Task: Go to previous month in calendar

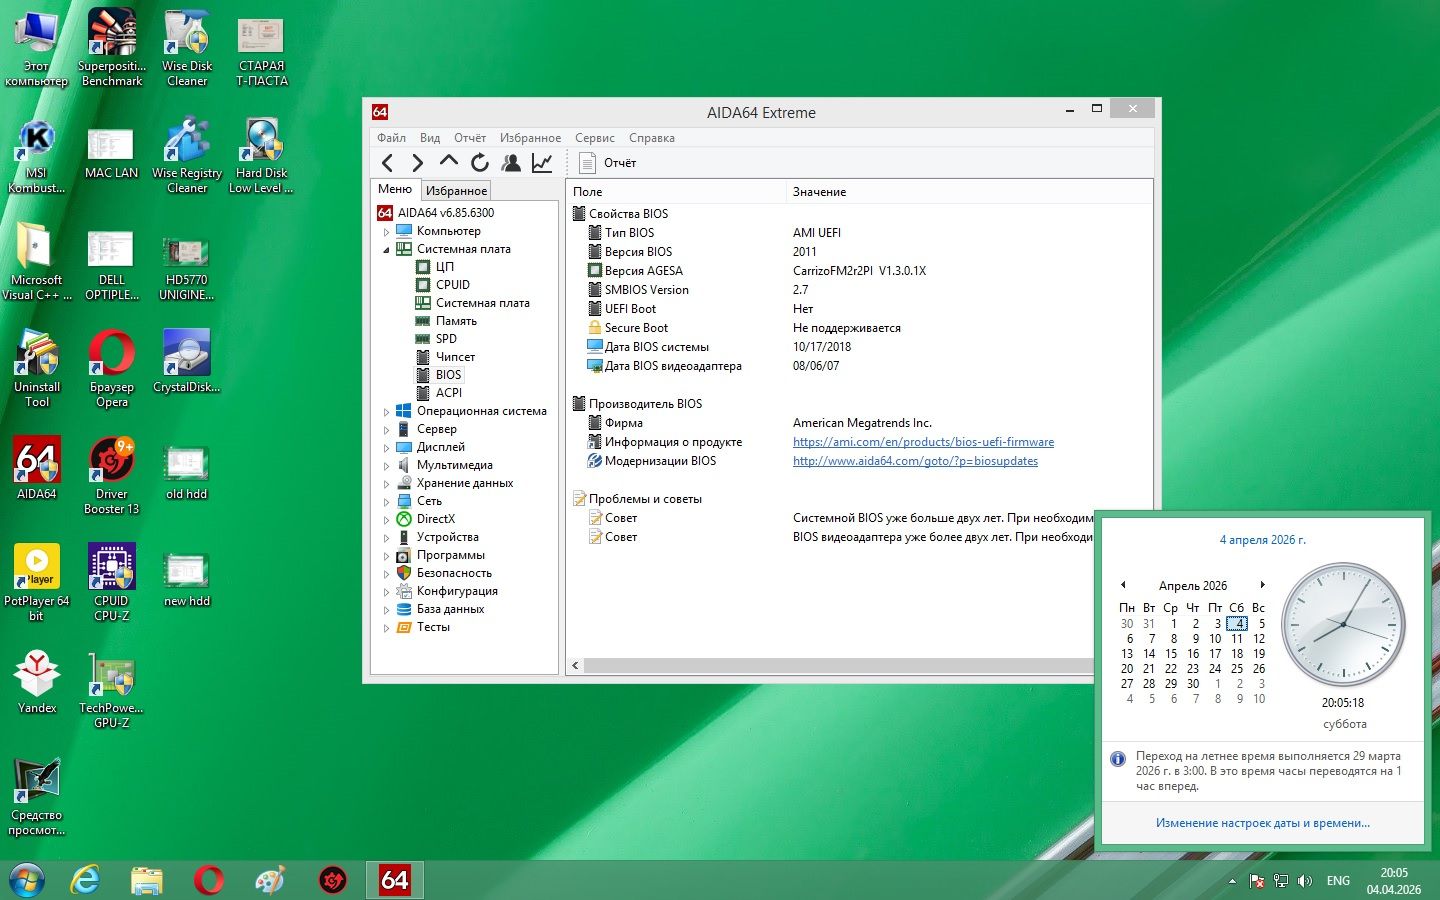Action: point(1123,585)
